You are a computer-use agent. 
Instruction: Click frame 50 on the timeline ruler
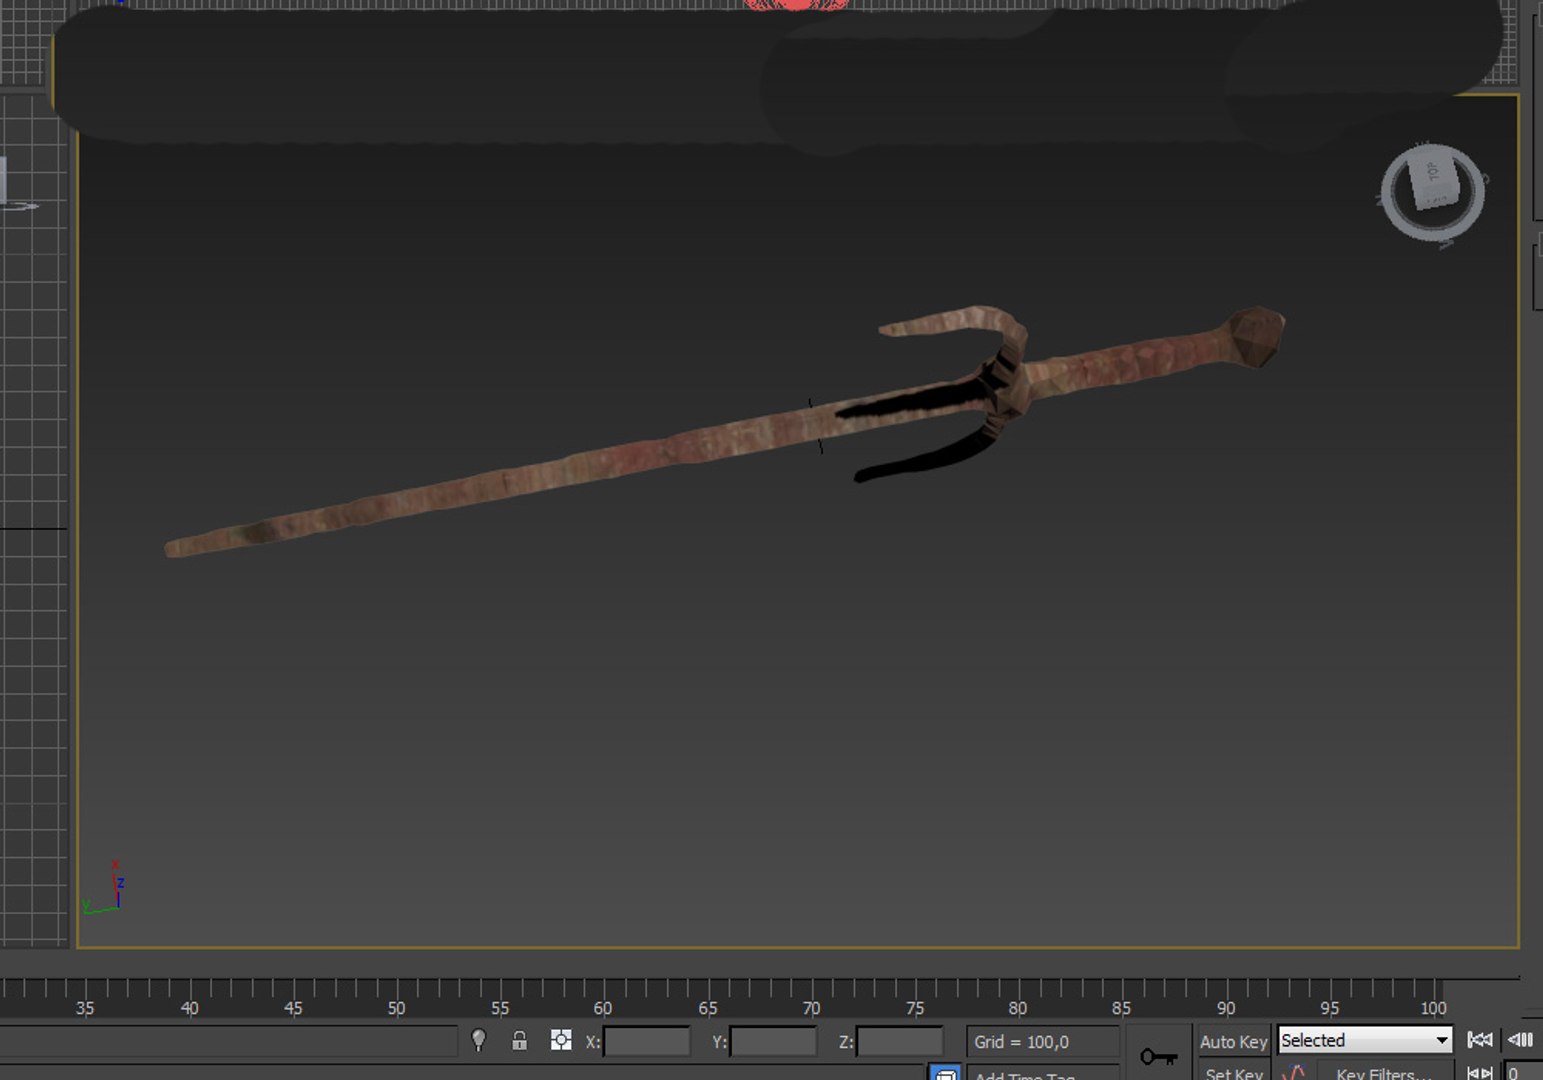(x=396, y=1007)
